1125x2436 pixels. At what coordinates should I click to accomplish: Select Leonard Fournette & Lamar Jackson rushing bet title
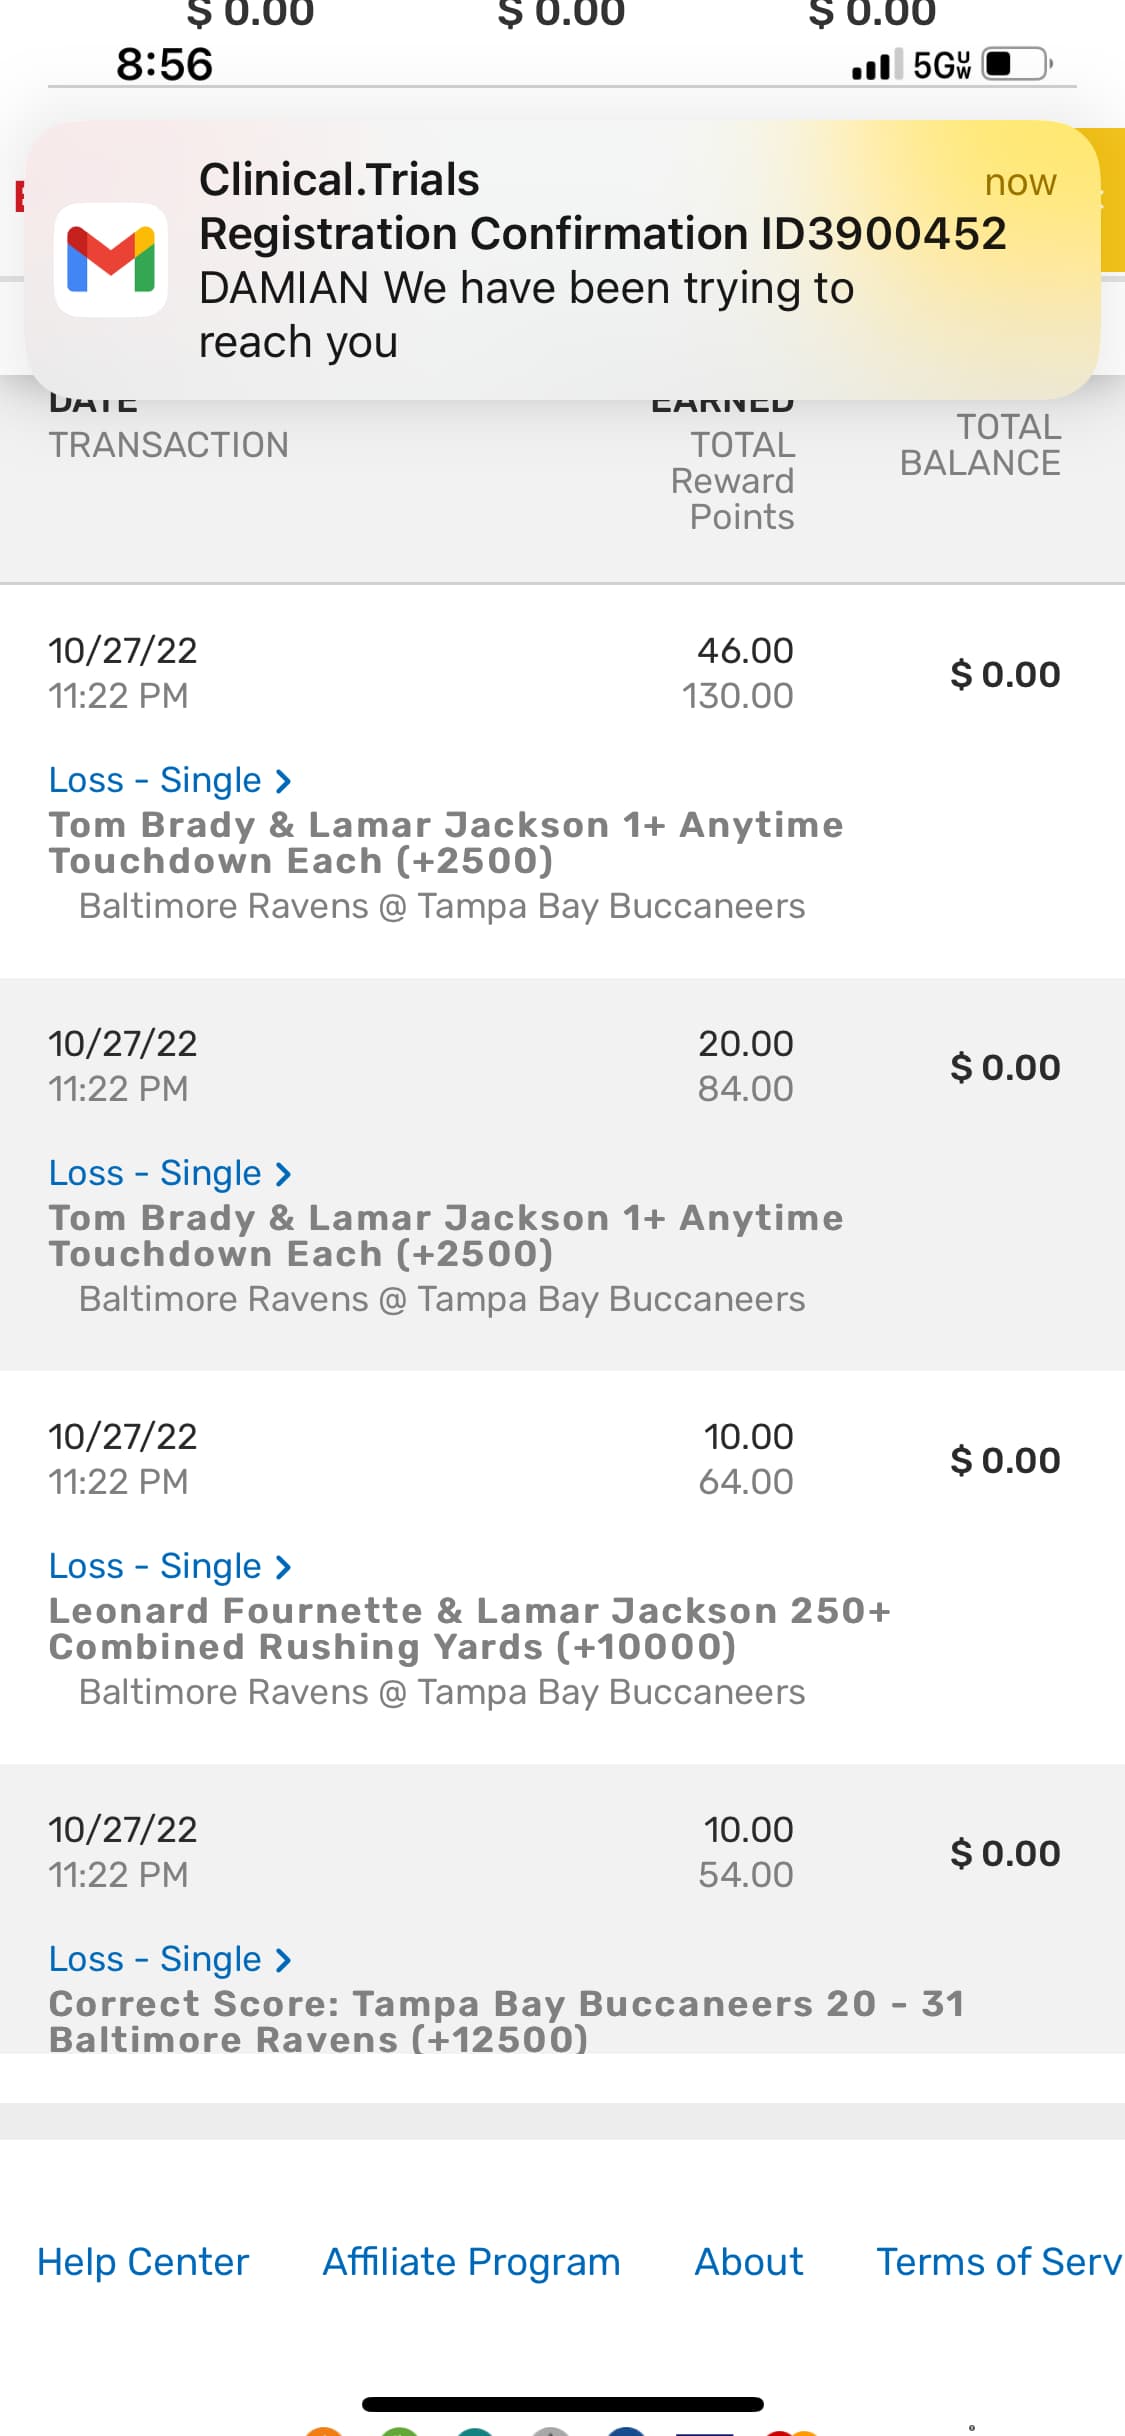(469, 1629)
